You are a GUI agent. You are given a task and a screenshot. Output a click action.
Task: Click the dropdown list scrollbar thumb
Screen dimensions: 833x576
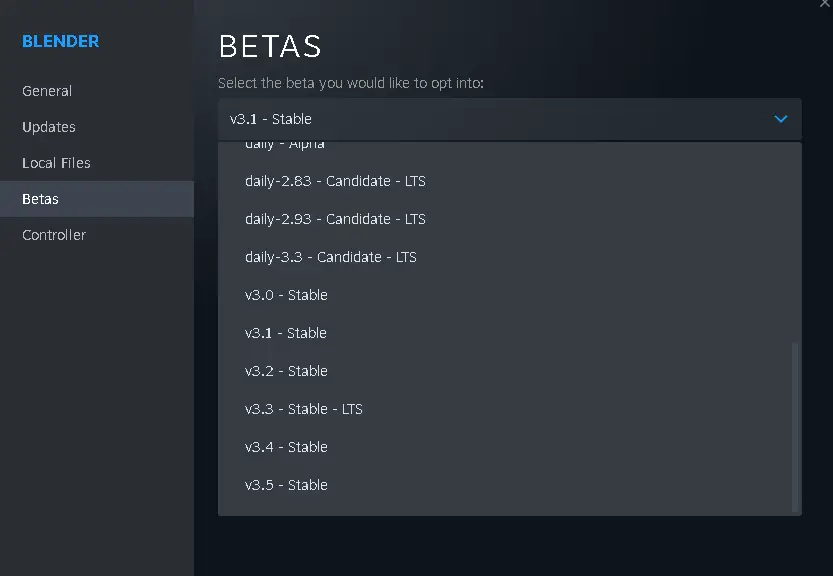(795, 427)
